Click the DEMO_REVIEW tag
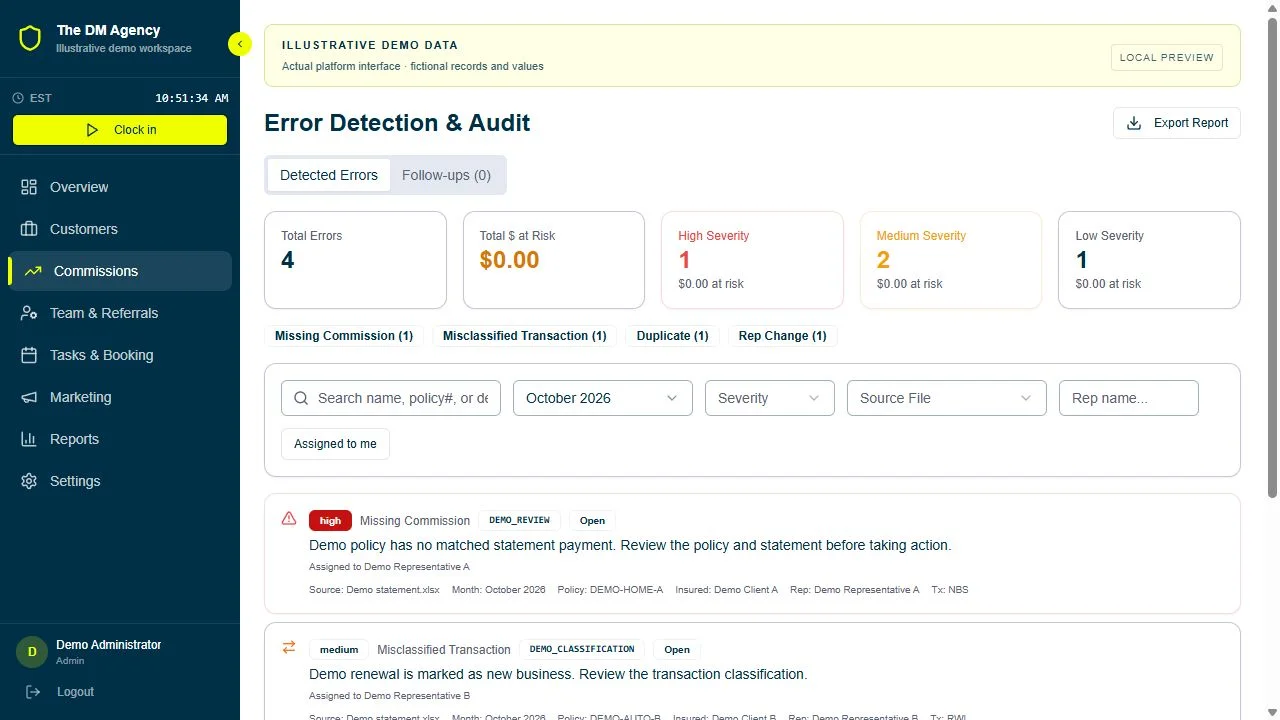 (519, 520)
